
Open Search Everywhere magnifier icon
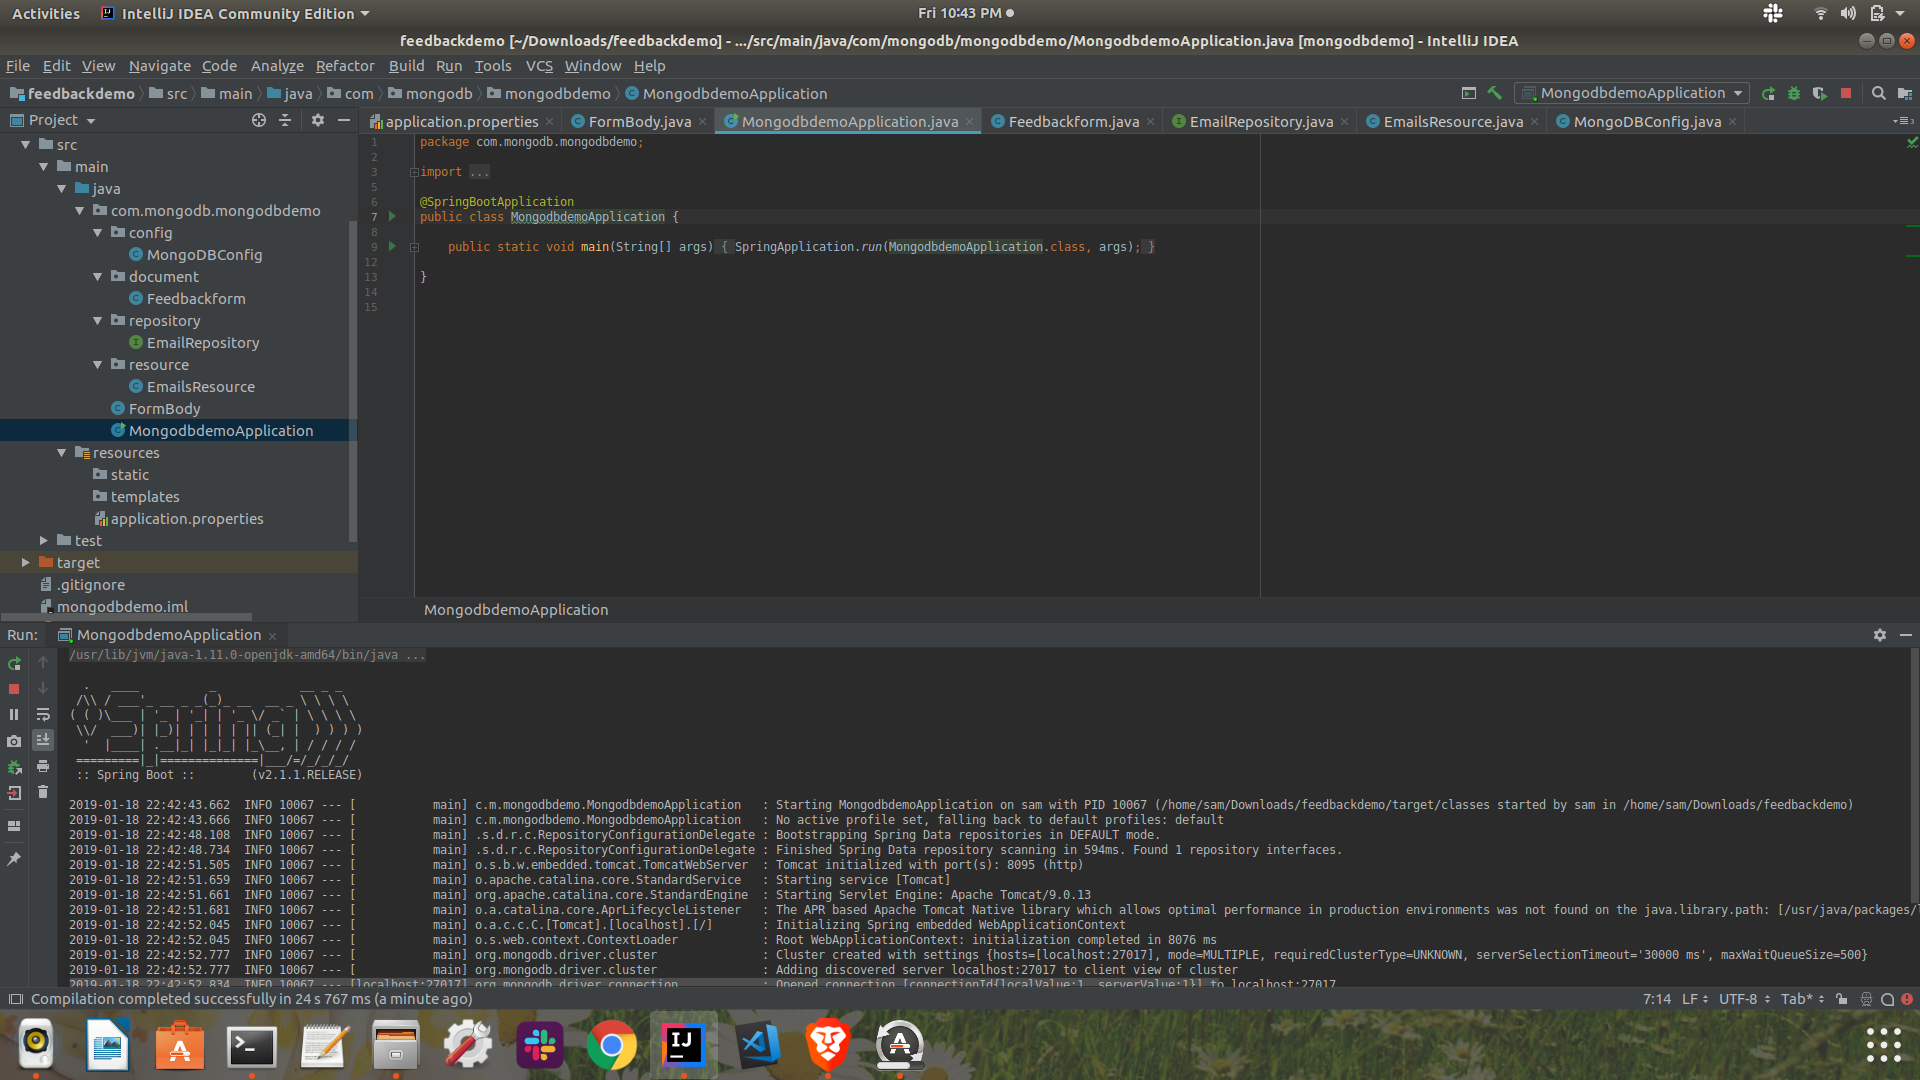1879,93
